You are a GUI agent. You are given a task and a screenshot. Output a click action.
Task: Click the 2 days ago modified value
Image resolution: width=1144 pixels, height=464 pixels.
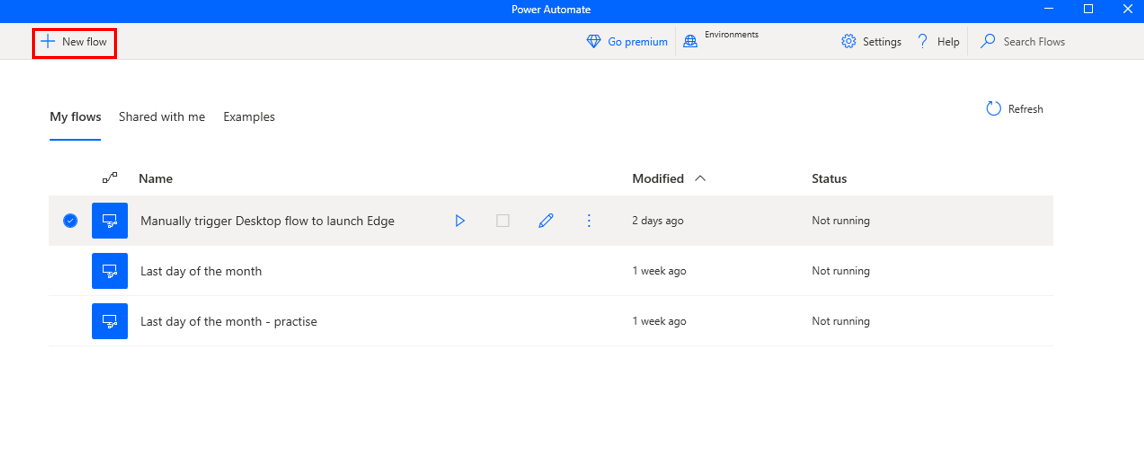click(657, 221)
